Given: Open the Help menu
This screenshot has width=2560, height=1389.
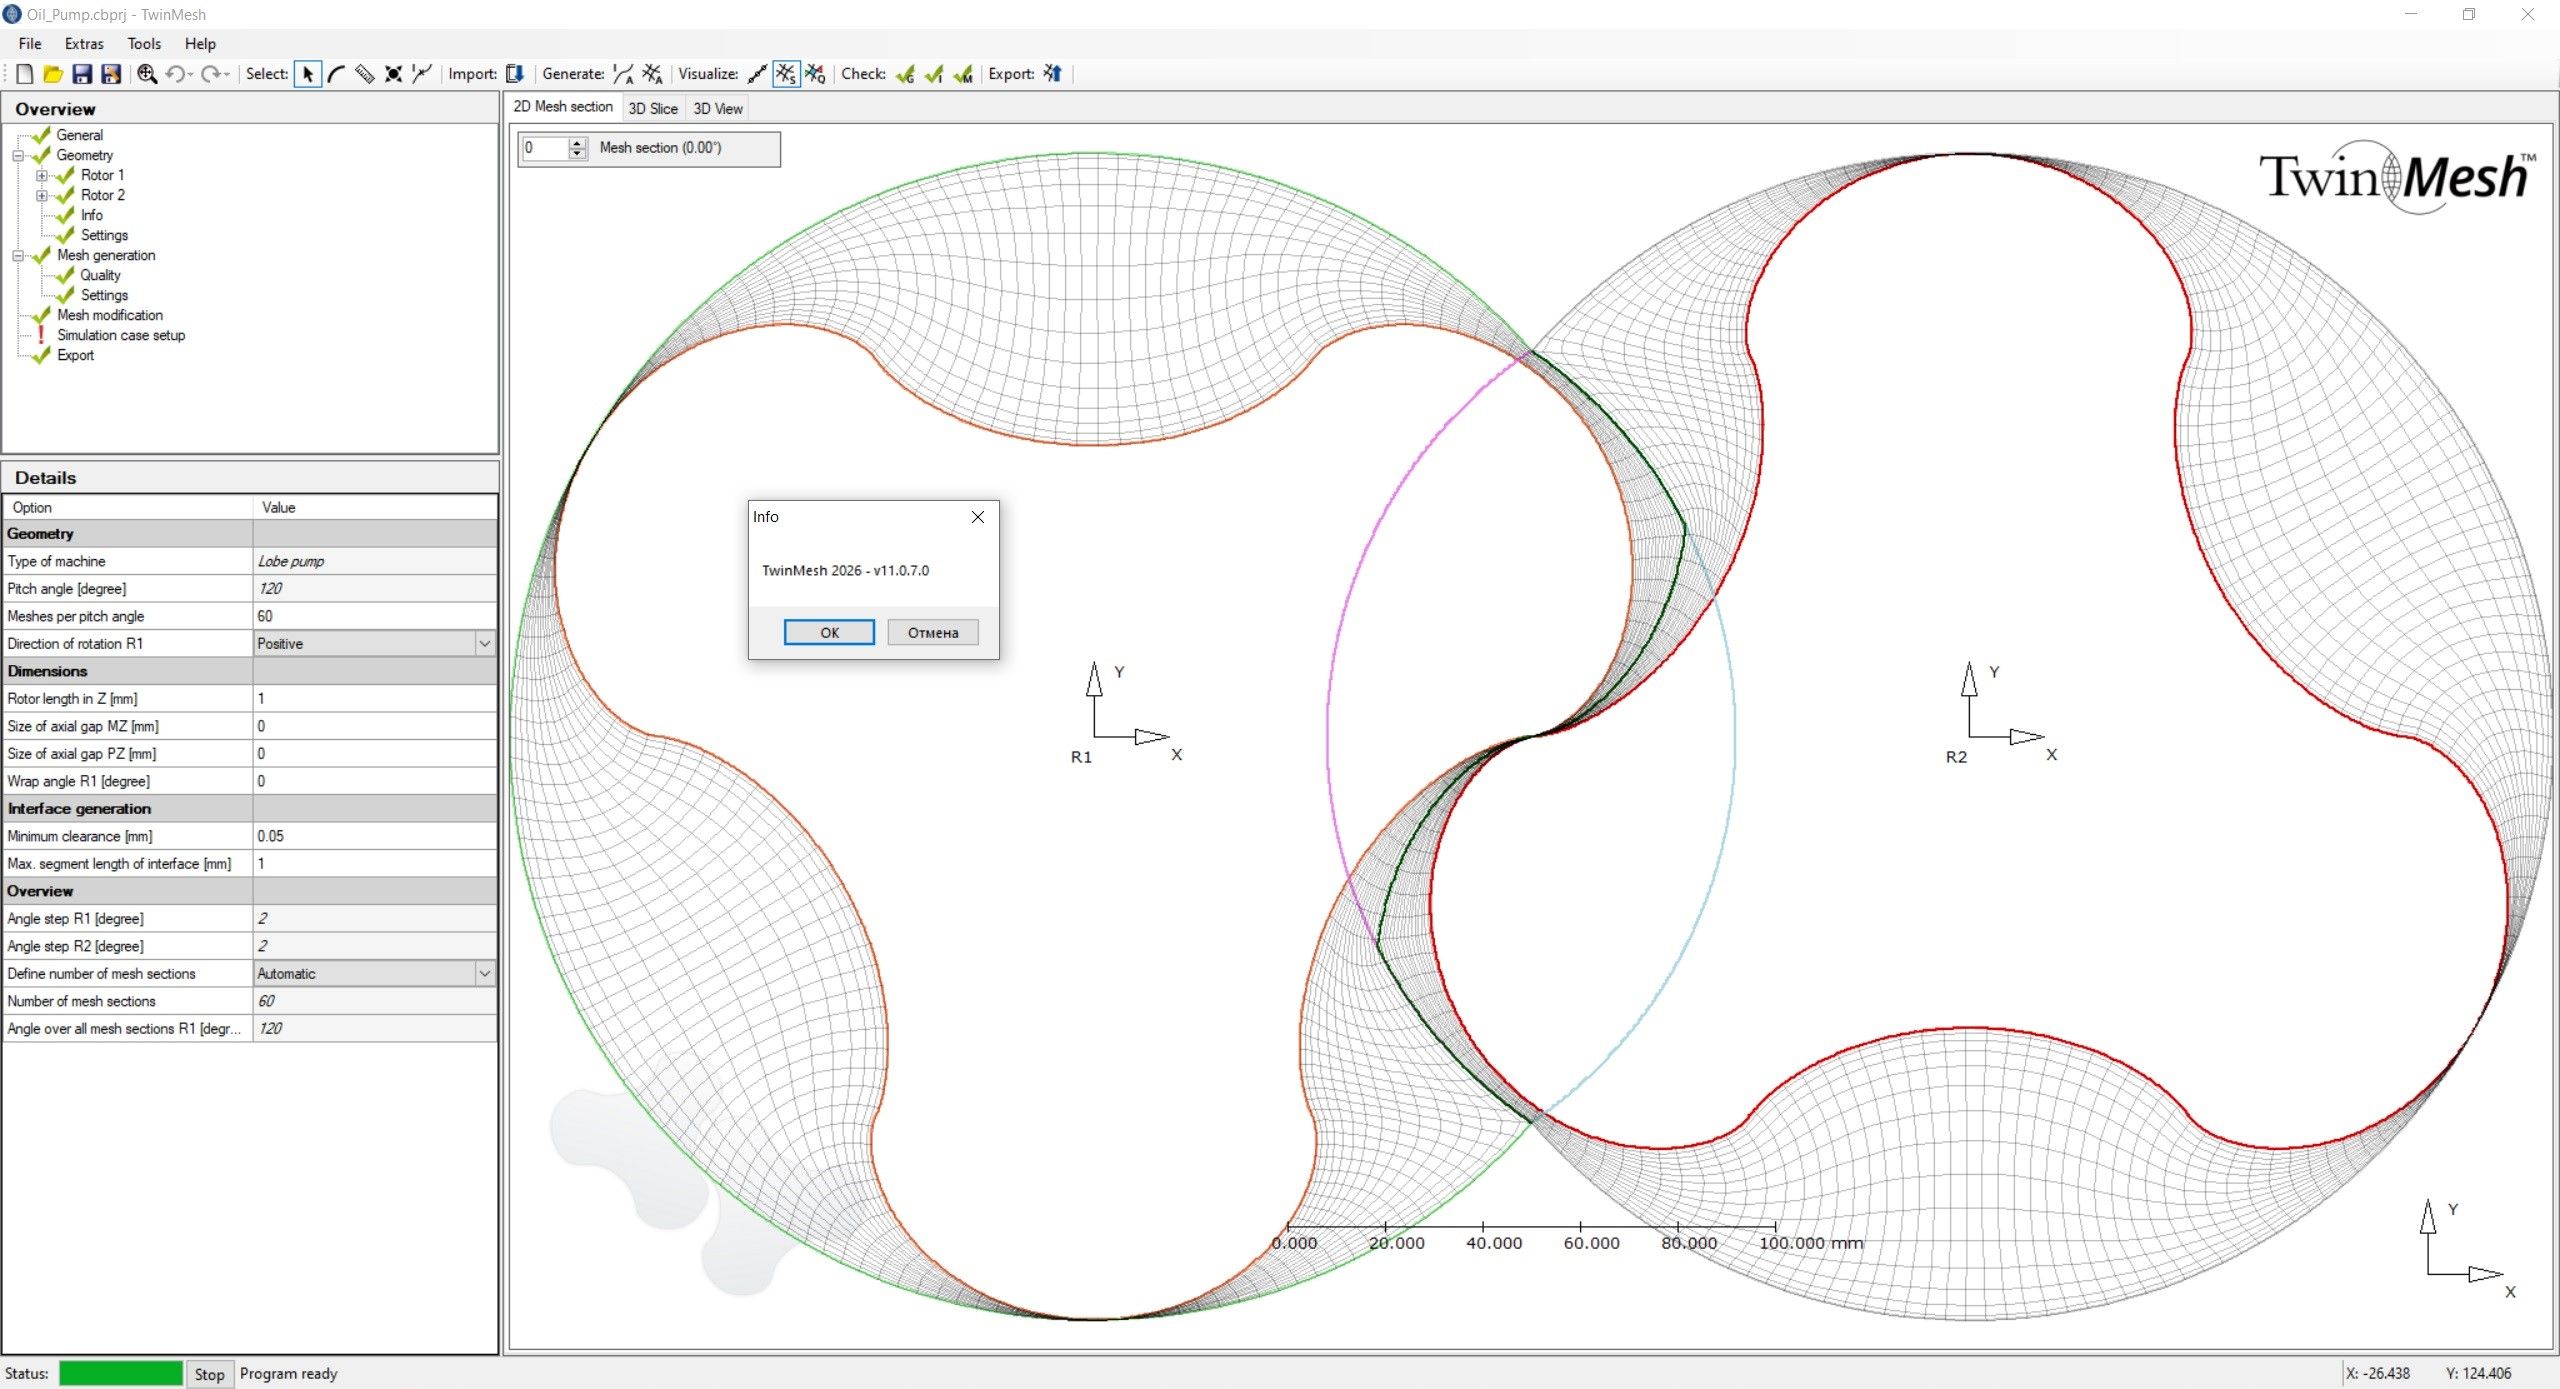Looking at the screenshot, I should point(200,44).
